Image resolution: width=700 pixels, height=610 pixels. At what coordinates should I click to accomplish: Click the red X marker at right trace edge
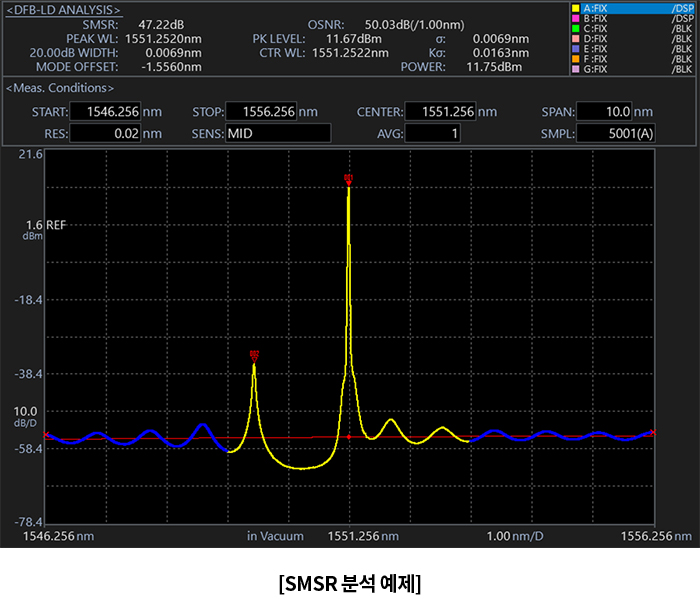[x=653, y=432]
